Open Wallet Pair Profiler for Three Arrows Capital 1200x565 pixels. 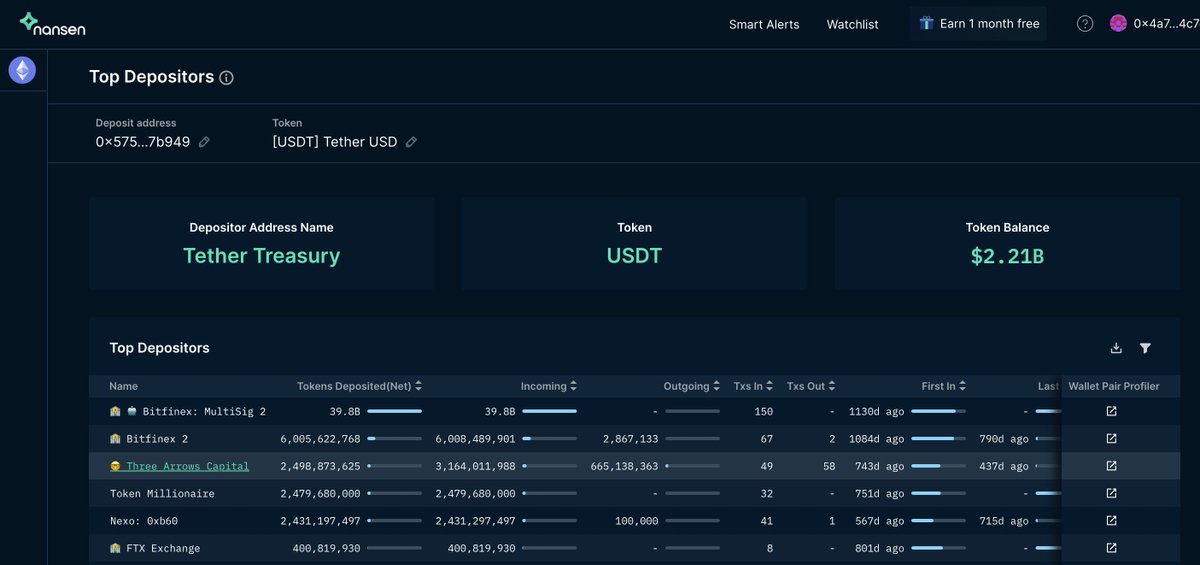click(1111, 466)
